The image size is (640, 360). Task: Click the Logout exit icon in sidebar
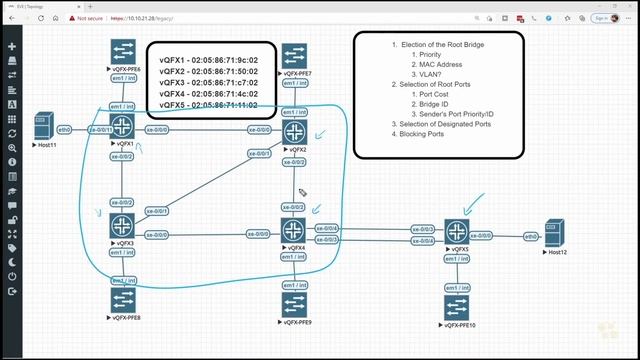point(12,291)
